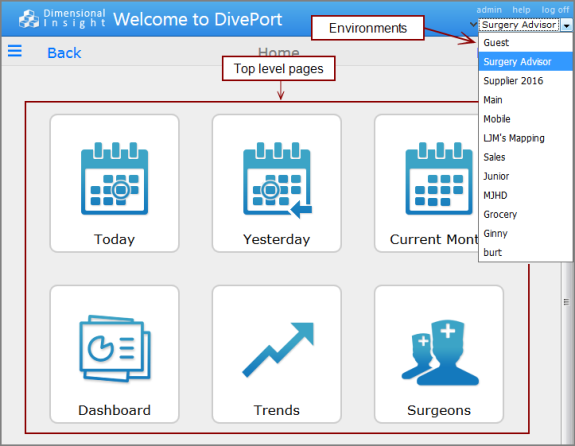Switch to the Grocery environment

525,214
